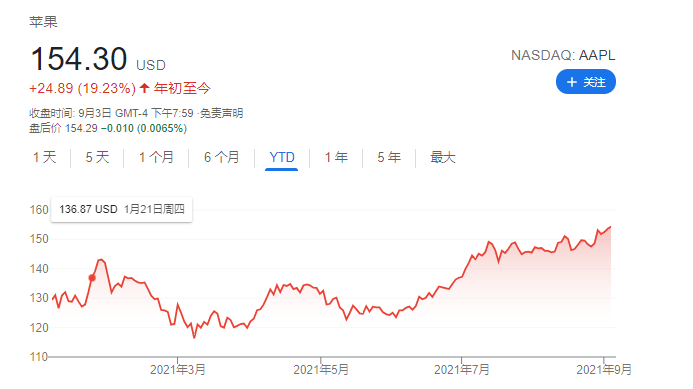Viewport: 693px width, 389px height.
Task: Click the 136.87 USD price tooltip
Action: 122,209
